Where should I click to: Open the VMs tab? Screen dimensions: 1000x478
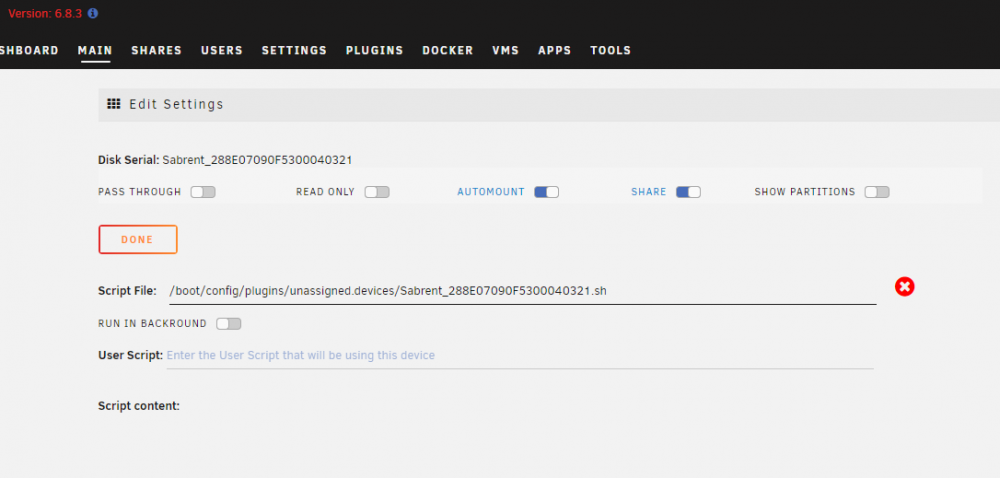(x=506, y=50)
